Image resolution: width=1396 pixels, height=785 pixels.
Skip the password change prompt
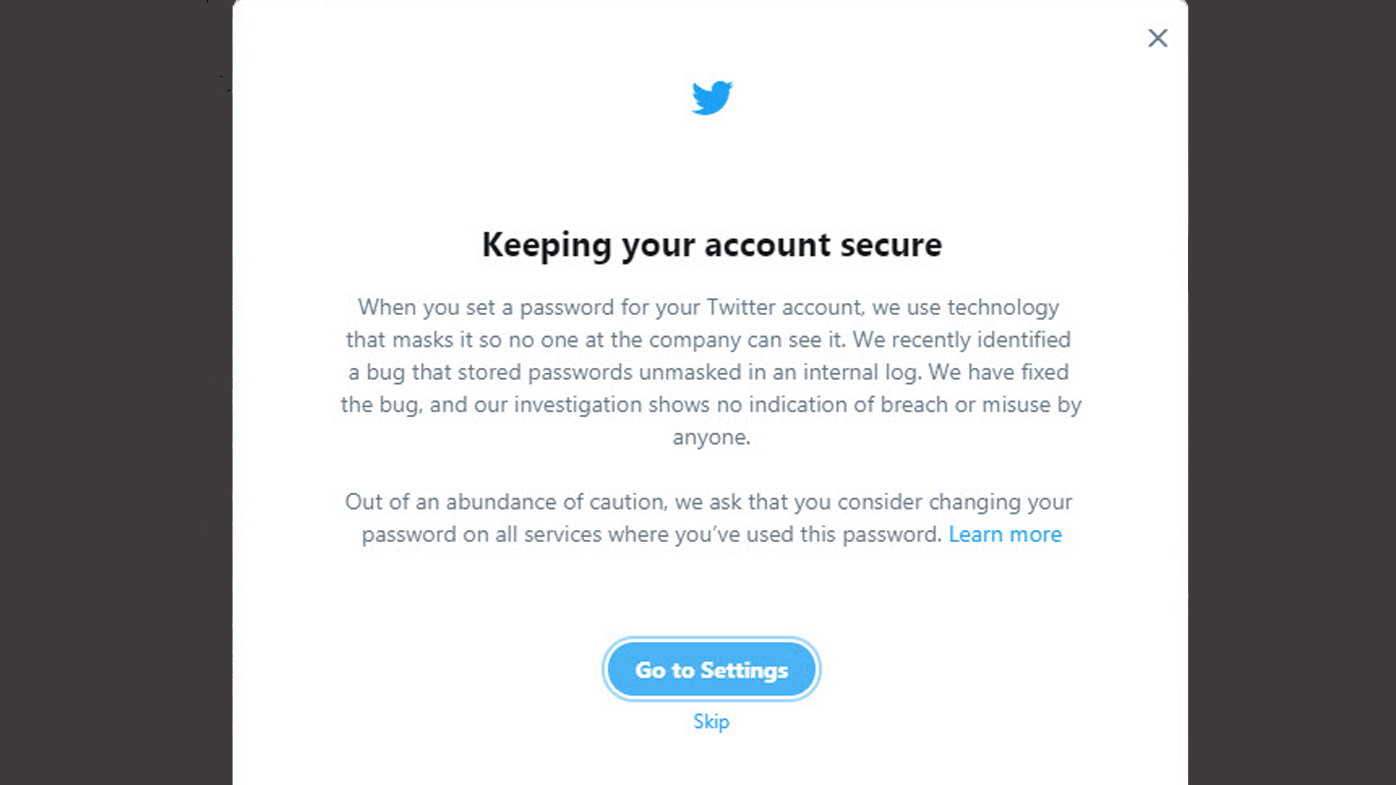coord(711,722)
